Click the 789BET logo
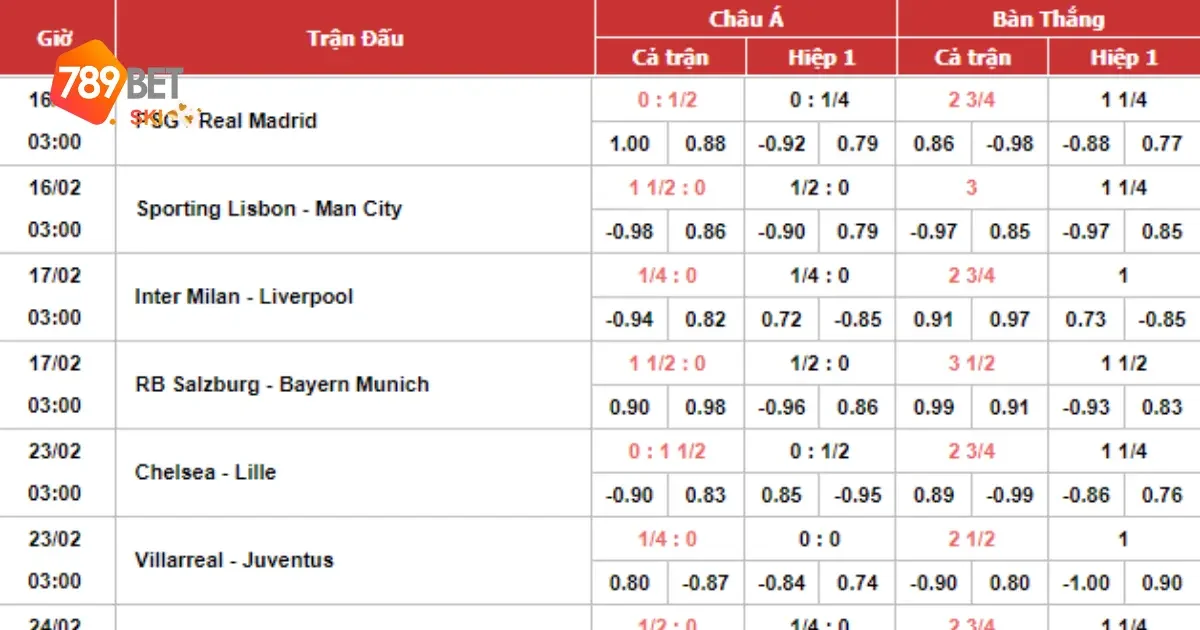This screenshot has height=630, width=1200. click(118, 82)
